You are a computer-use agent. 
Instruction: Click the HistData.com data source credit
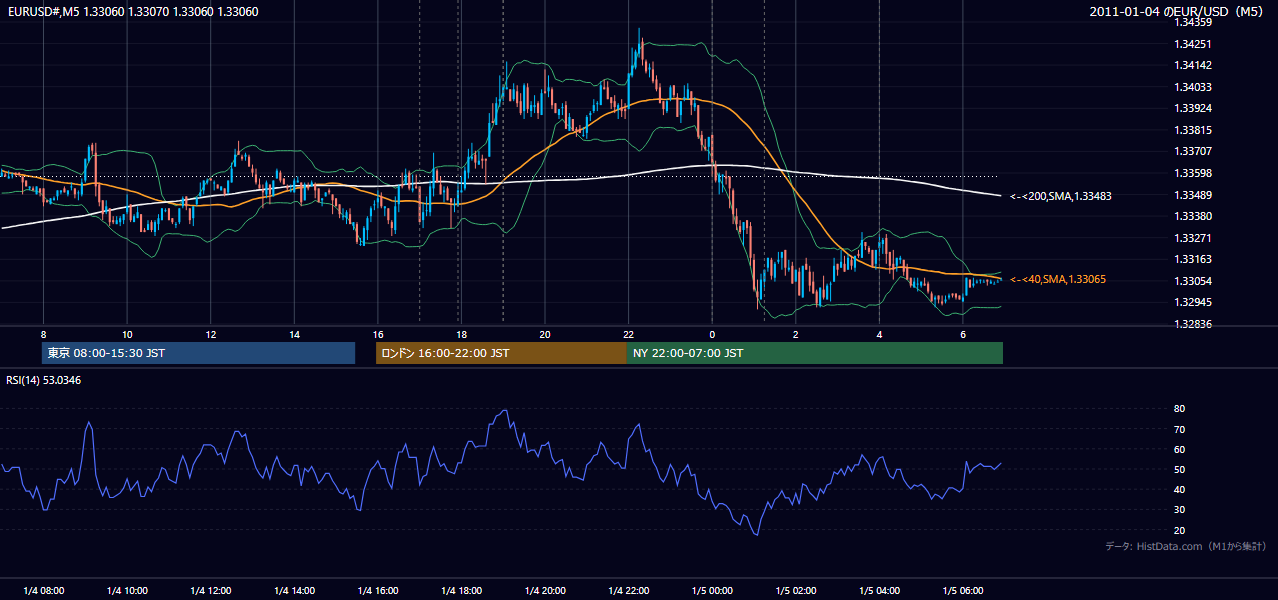point(1186,546)
